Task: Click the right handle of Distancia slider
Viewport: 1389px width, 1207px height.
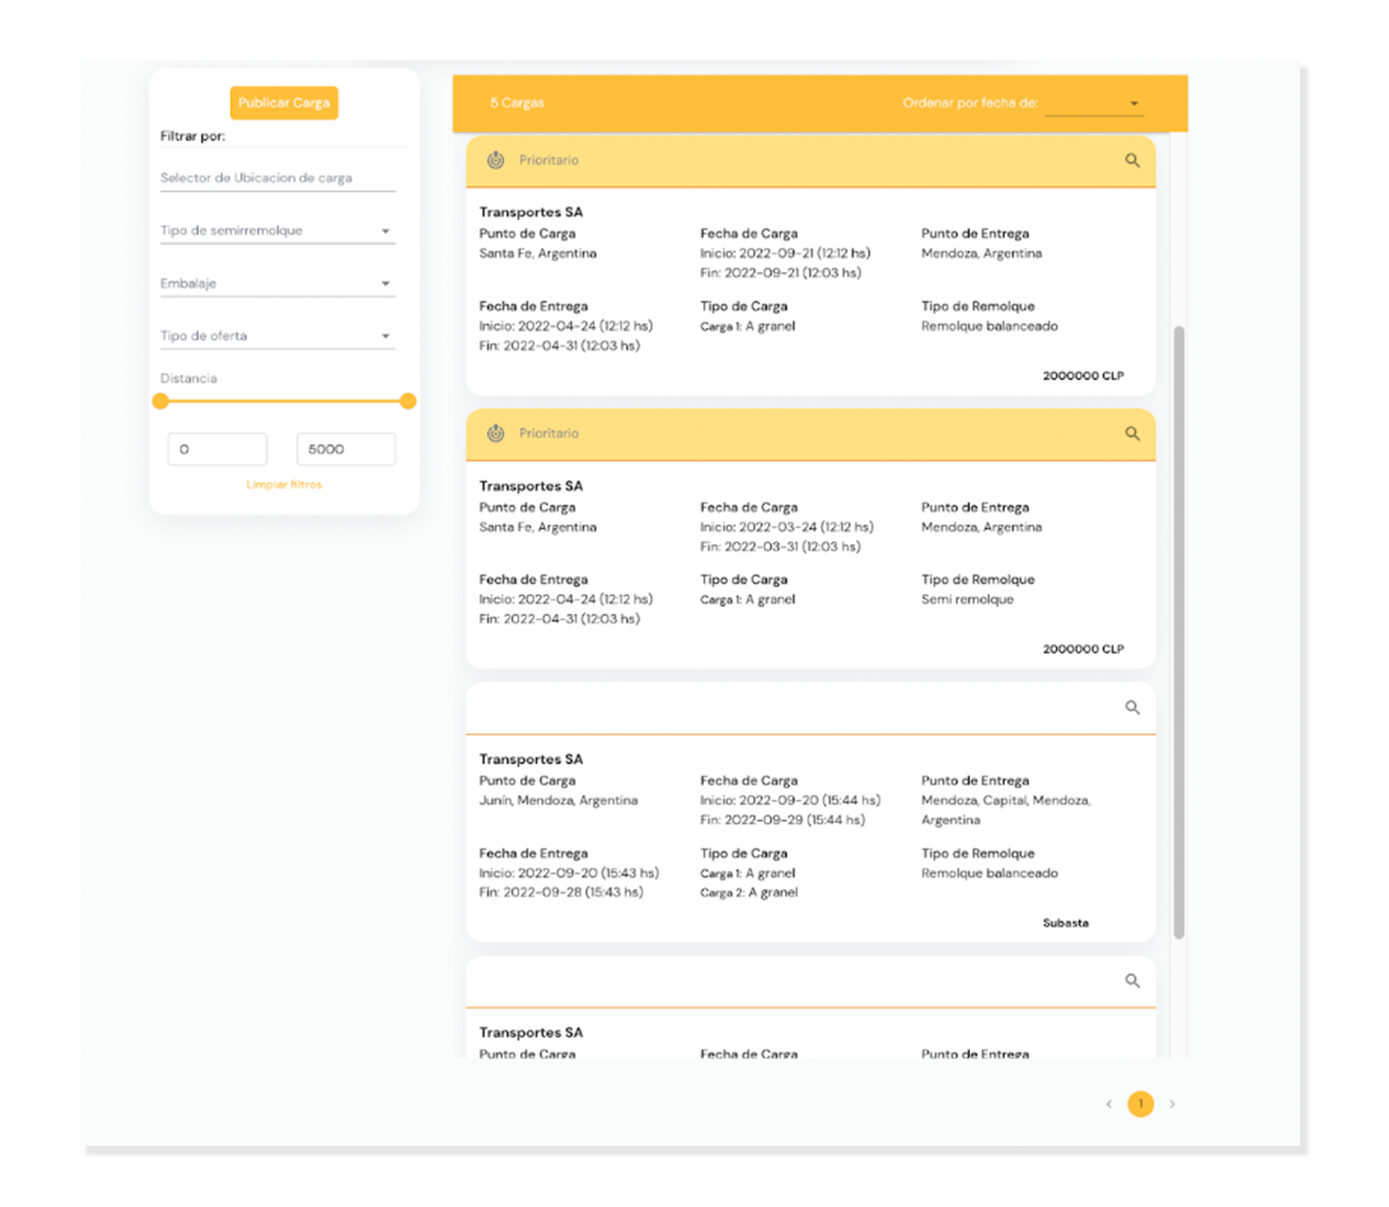Action: point(407,401)
